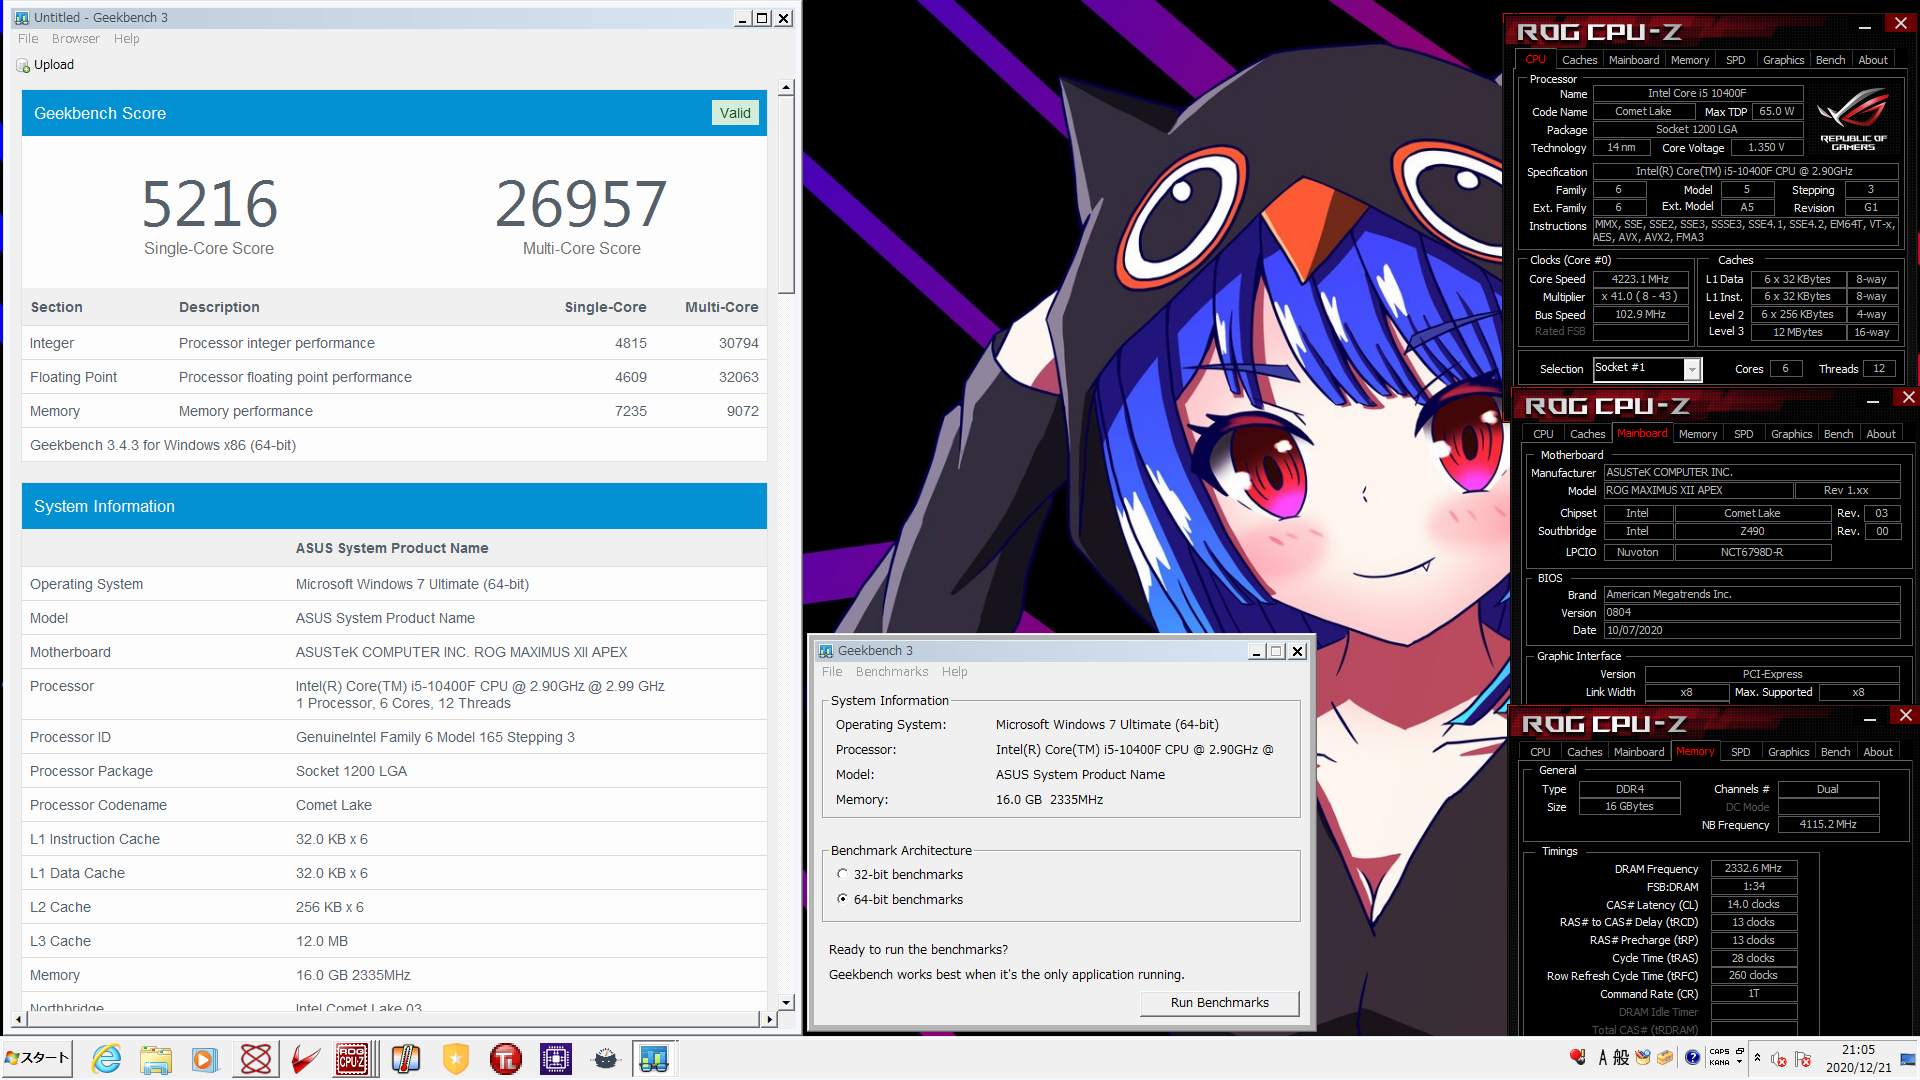Click the CPU-Z Core Speed value 4223.1 MHz
Viewport: 1920px width, 1080px height.
click(x=1640, y=280)
